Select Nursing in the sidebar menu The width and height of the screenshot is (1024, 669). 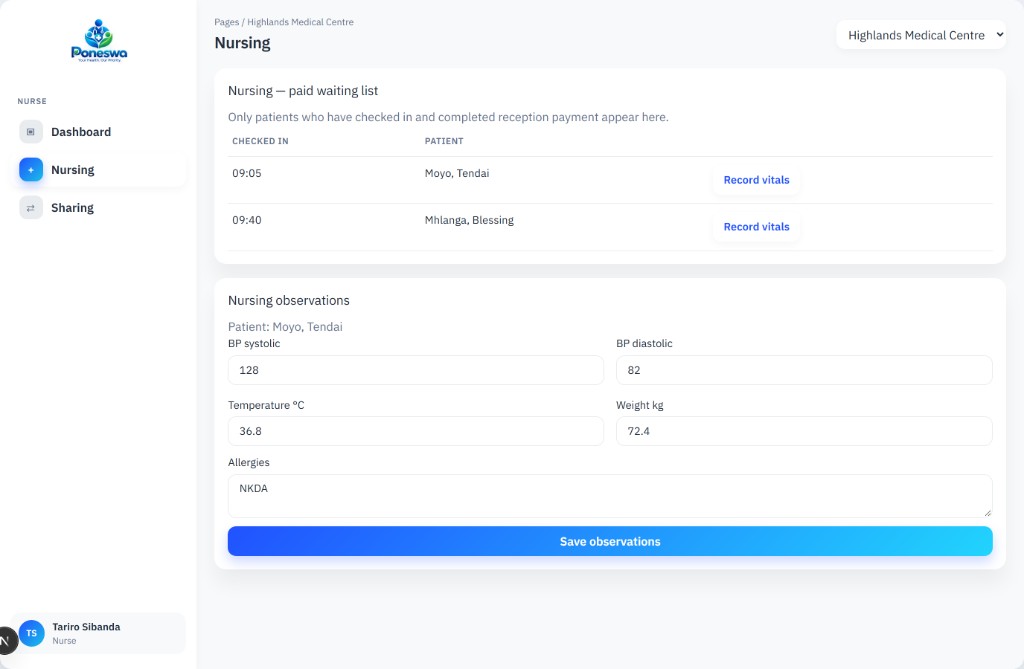click(x=99, y=170)
